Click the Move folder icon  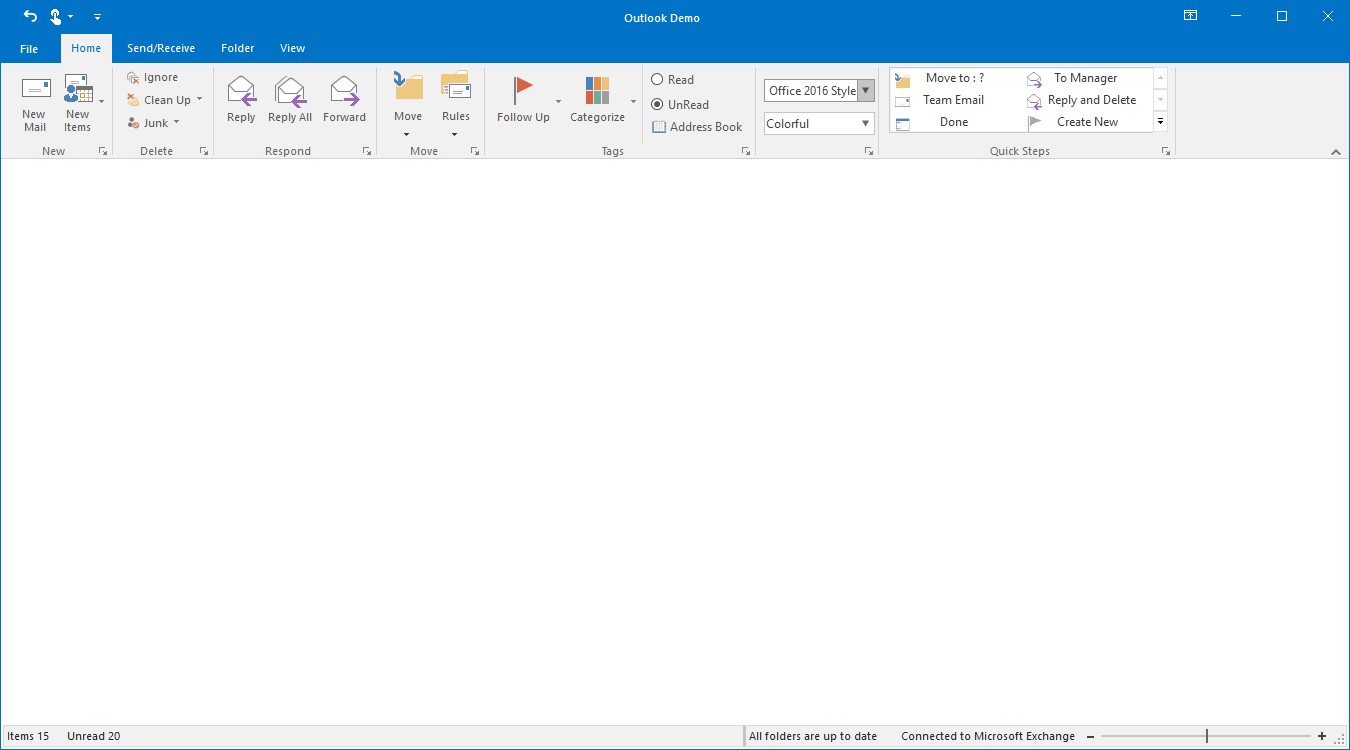pyautogui.click(x=407, y=86)
